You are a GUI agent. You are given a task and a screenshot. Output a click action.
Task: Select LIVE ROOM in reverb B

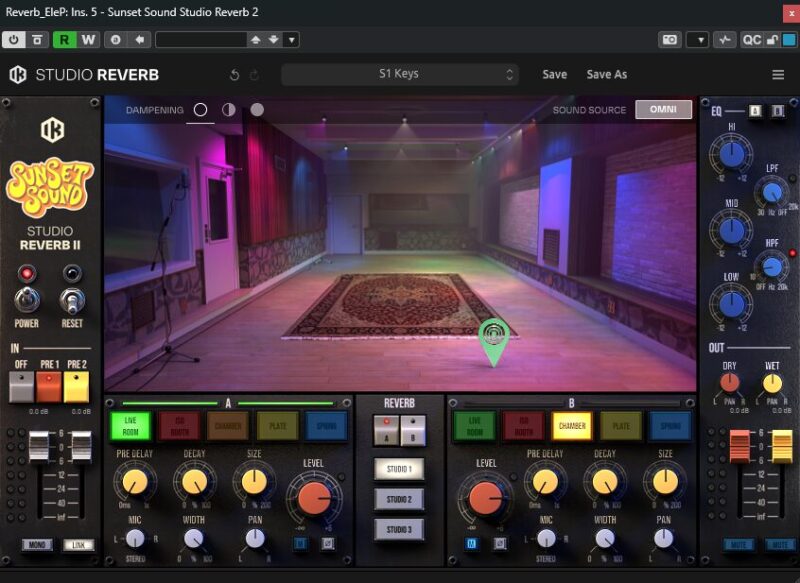coord(474,425)
